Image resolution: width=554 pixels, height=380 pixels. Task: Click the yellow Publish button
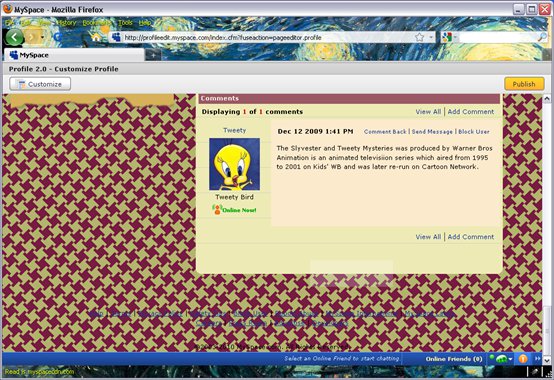(524, 84)
